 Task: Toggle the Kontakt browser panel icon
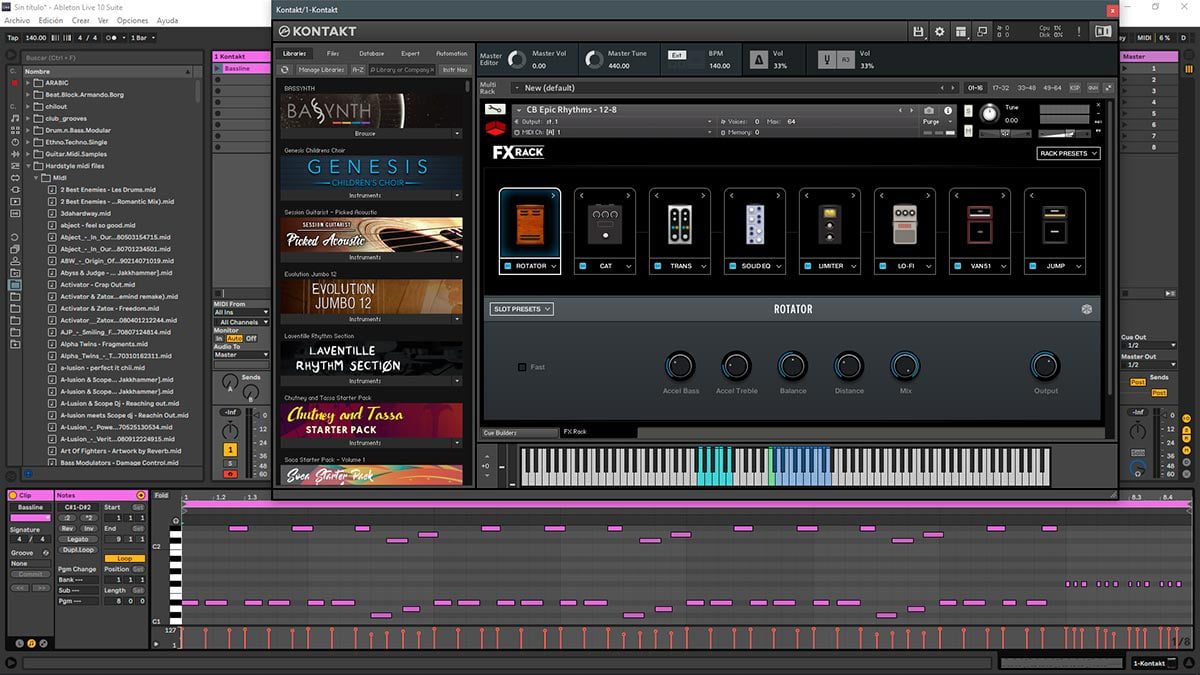(x=1103, y=32)
